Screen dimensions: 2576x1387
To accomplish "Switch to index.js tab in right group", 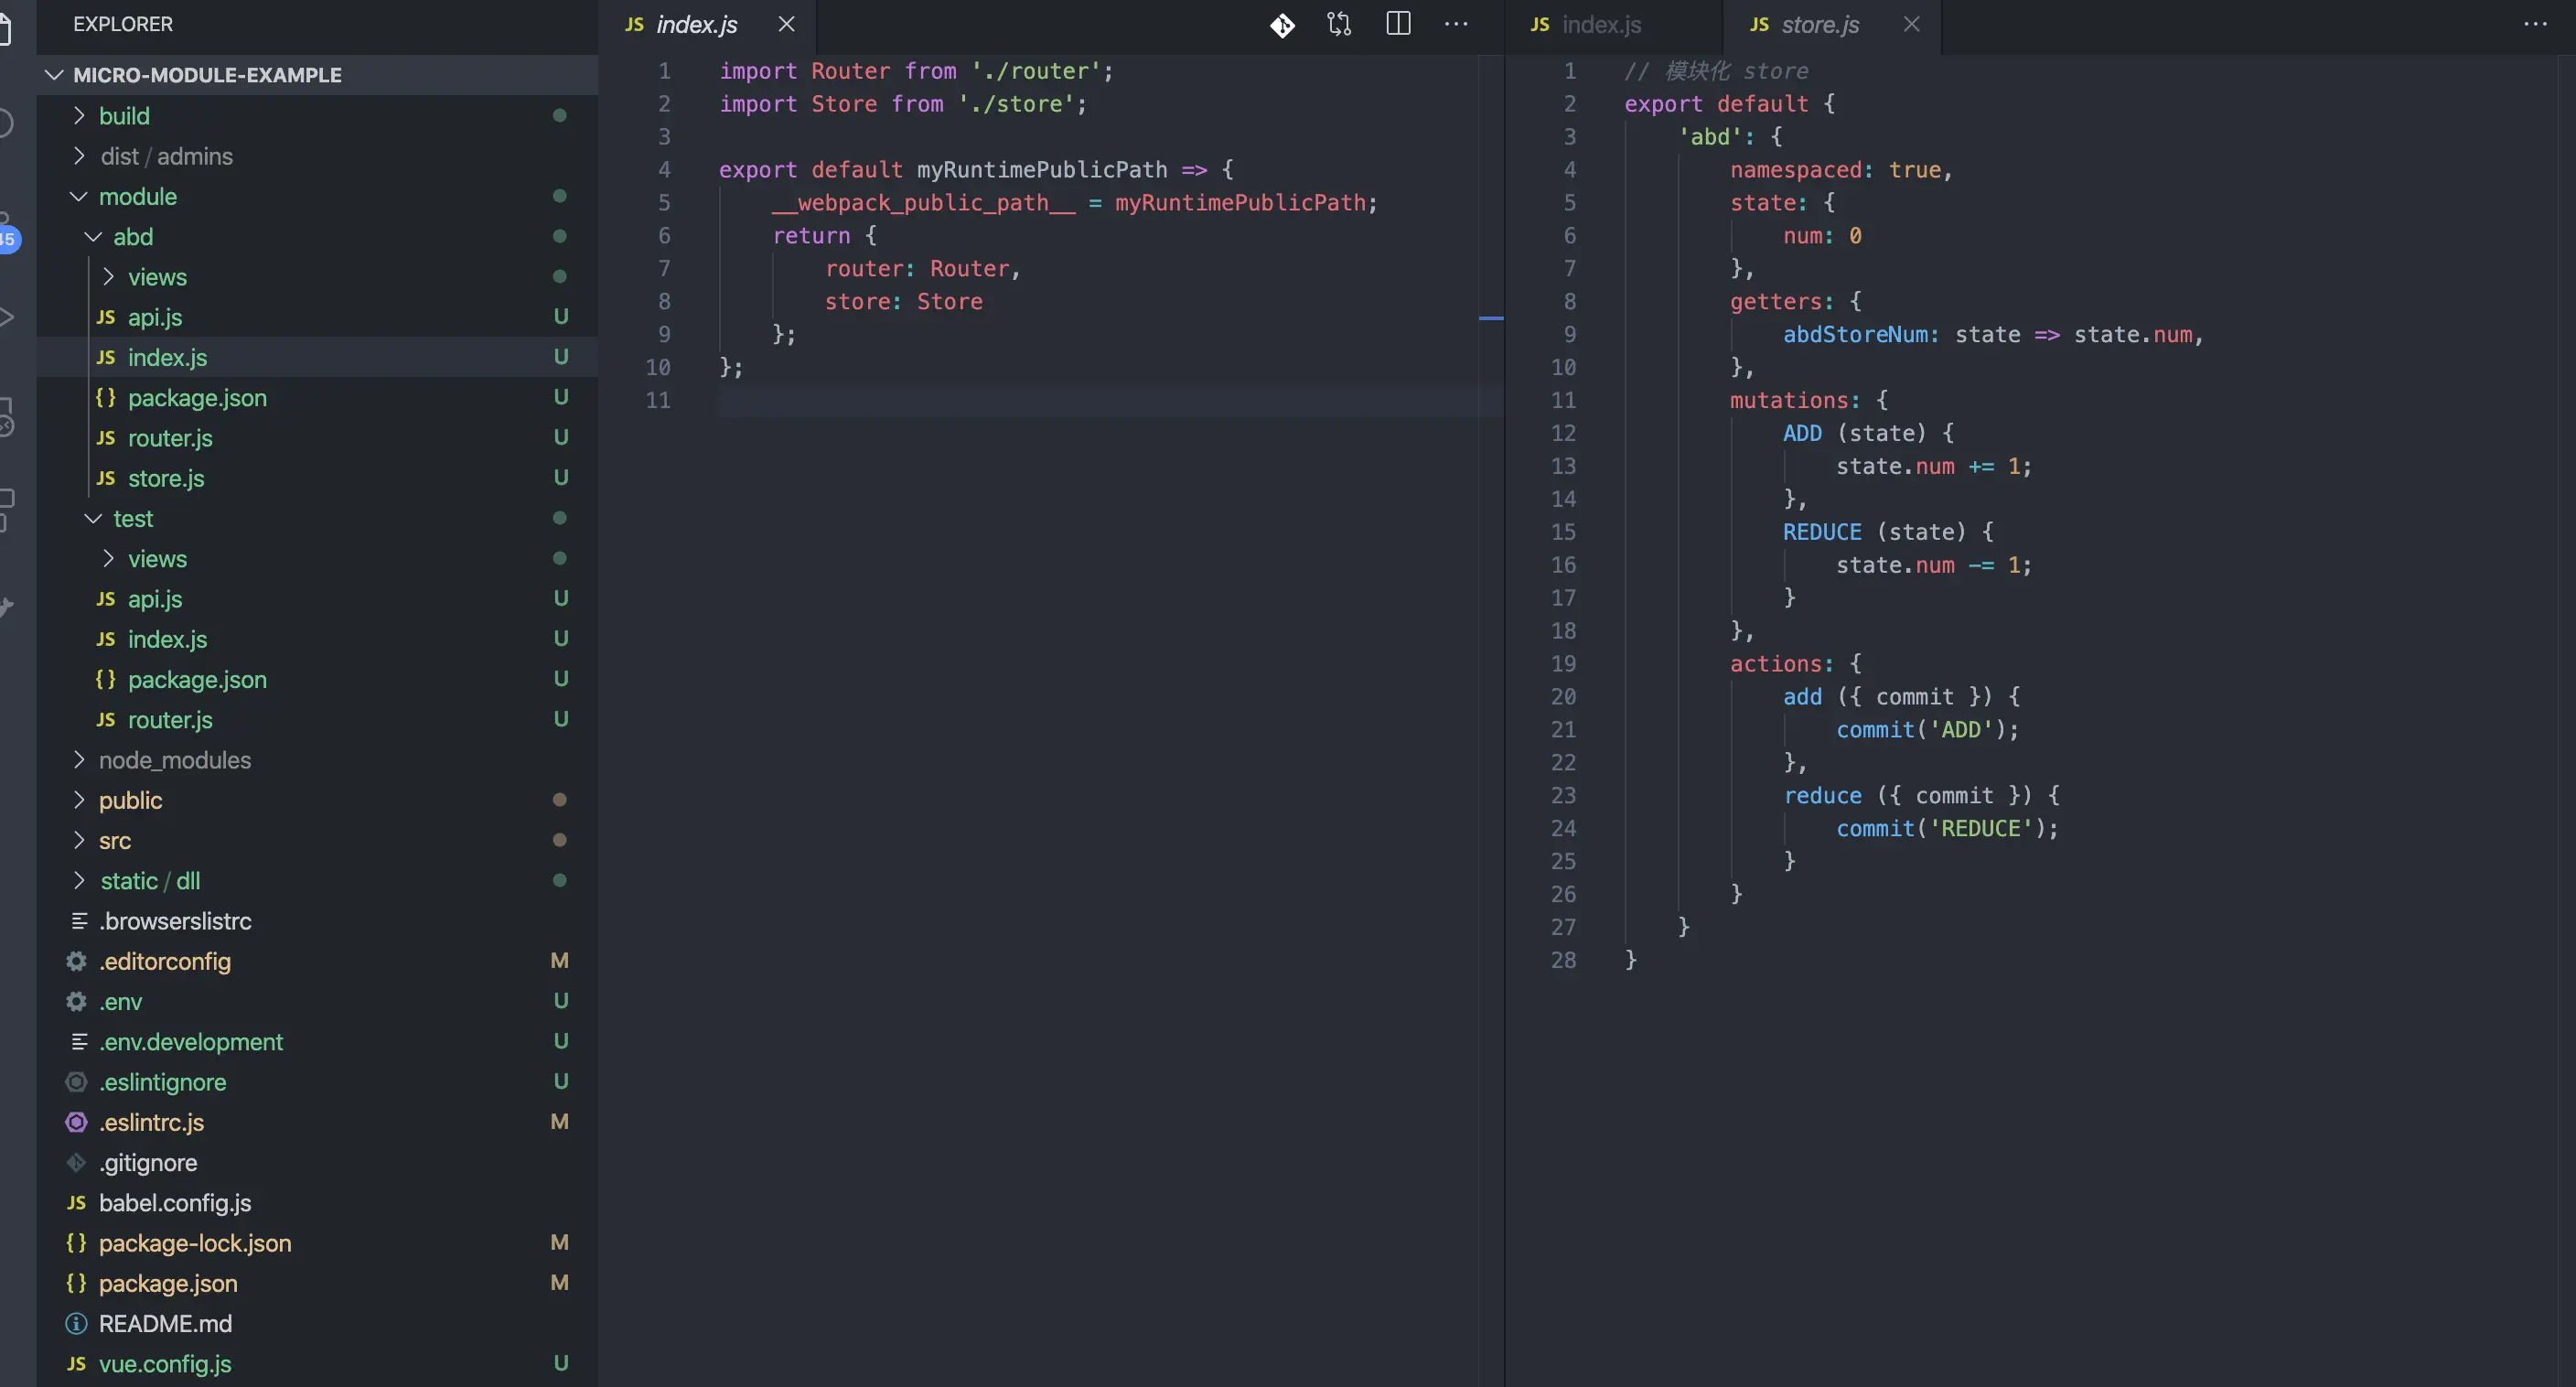I will (x=1600, y=25).
